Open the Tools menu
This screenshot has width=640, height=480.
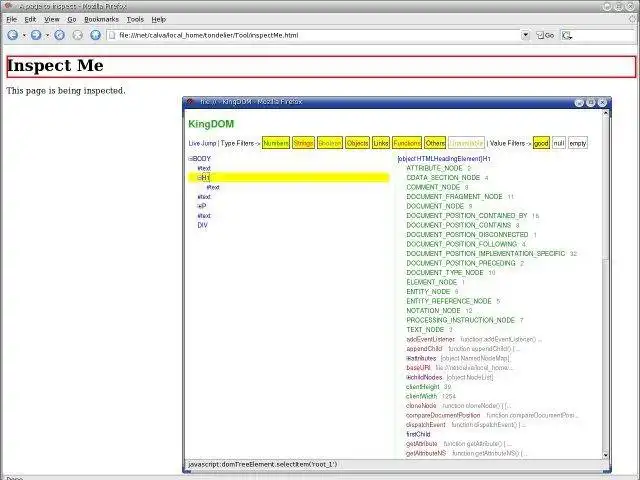point(135,19)
